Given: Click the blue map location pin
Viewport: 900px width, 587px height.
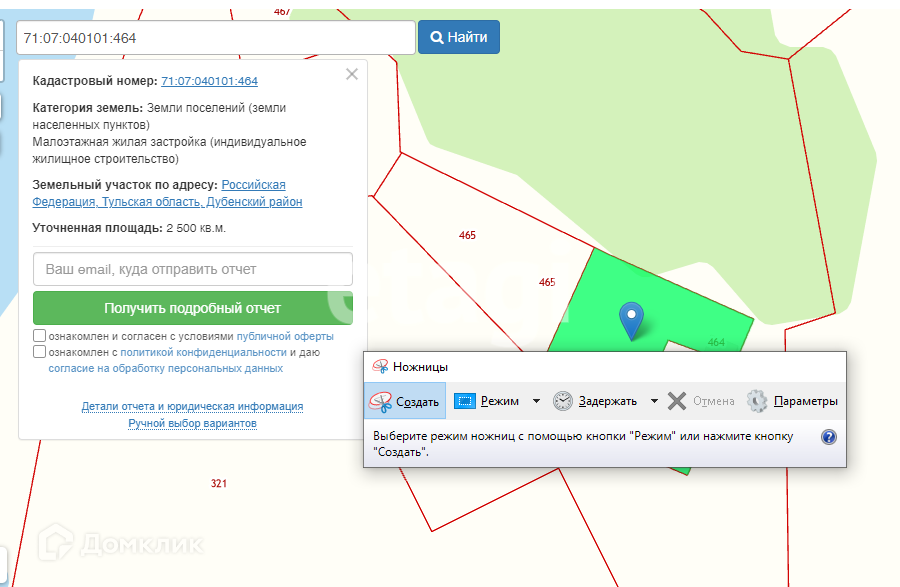Looking at the screenshot, I should [x=631, y=320].
